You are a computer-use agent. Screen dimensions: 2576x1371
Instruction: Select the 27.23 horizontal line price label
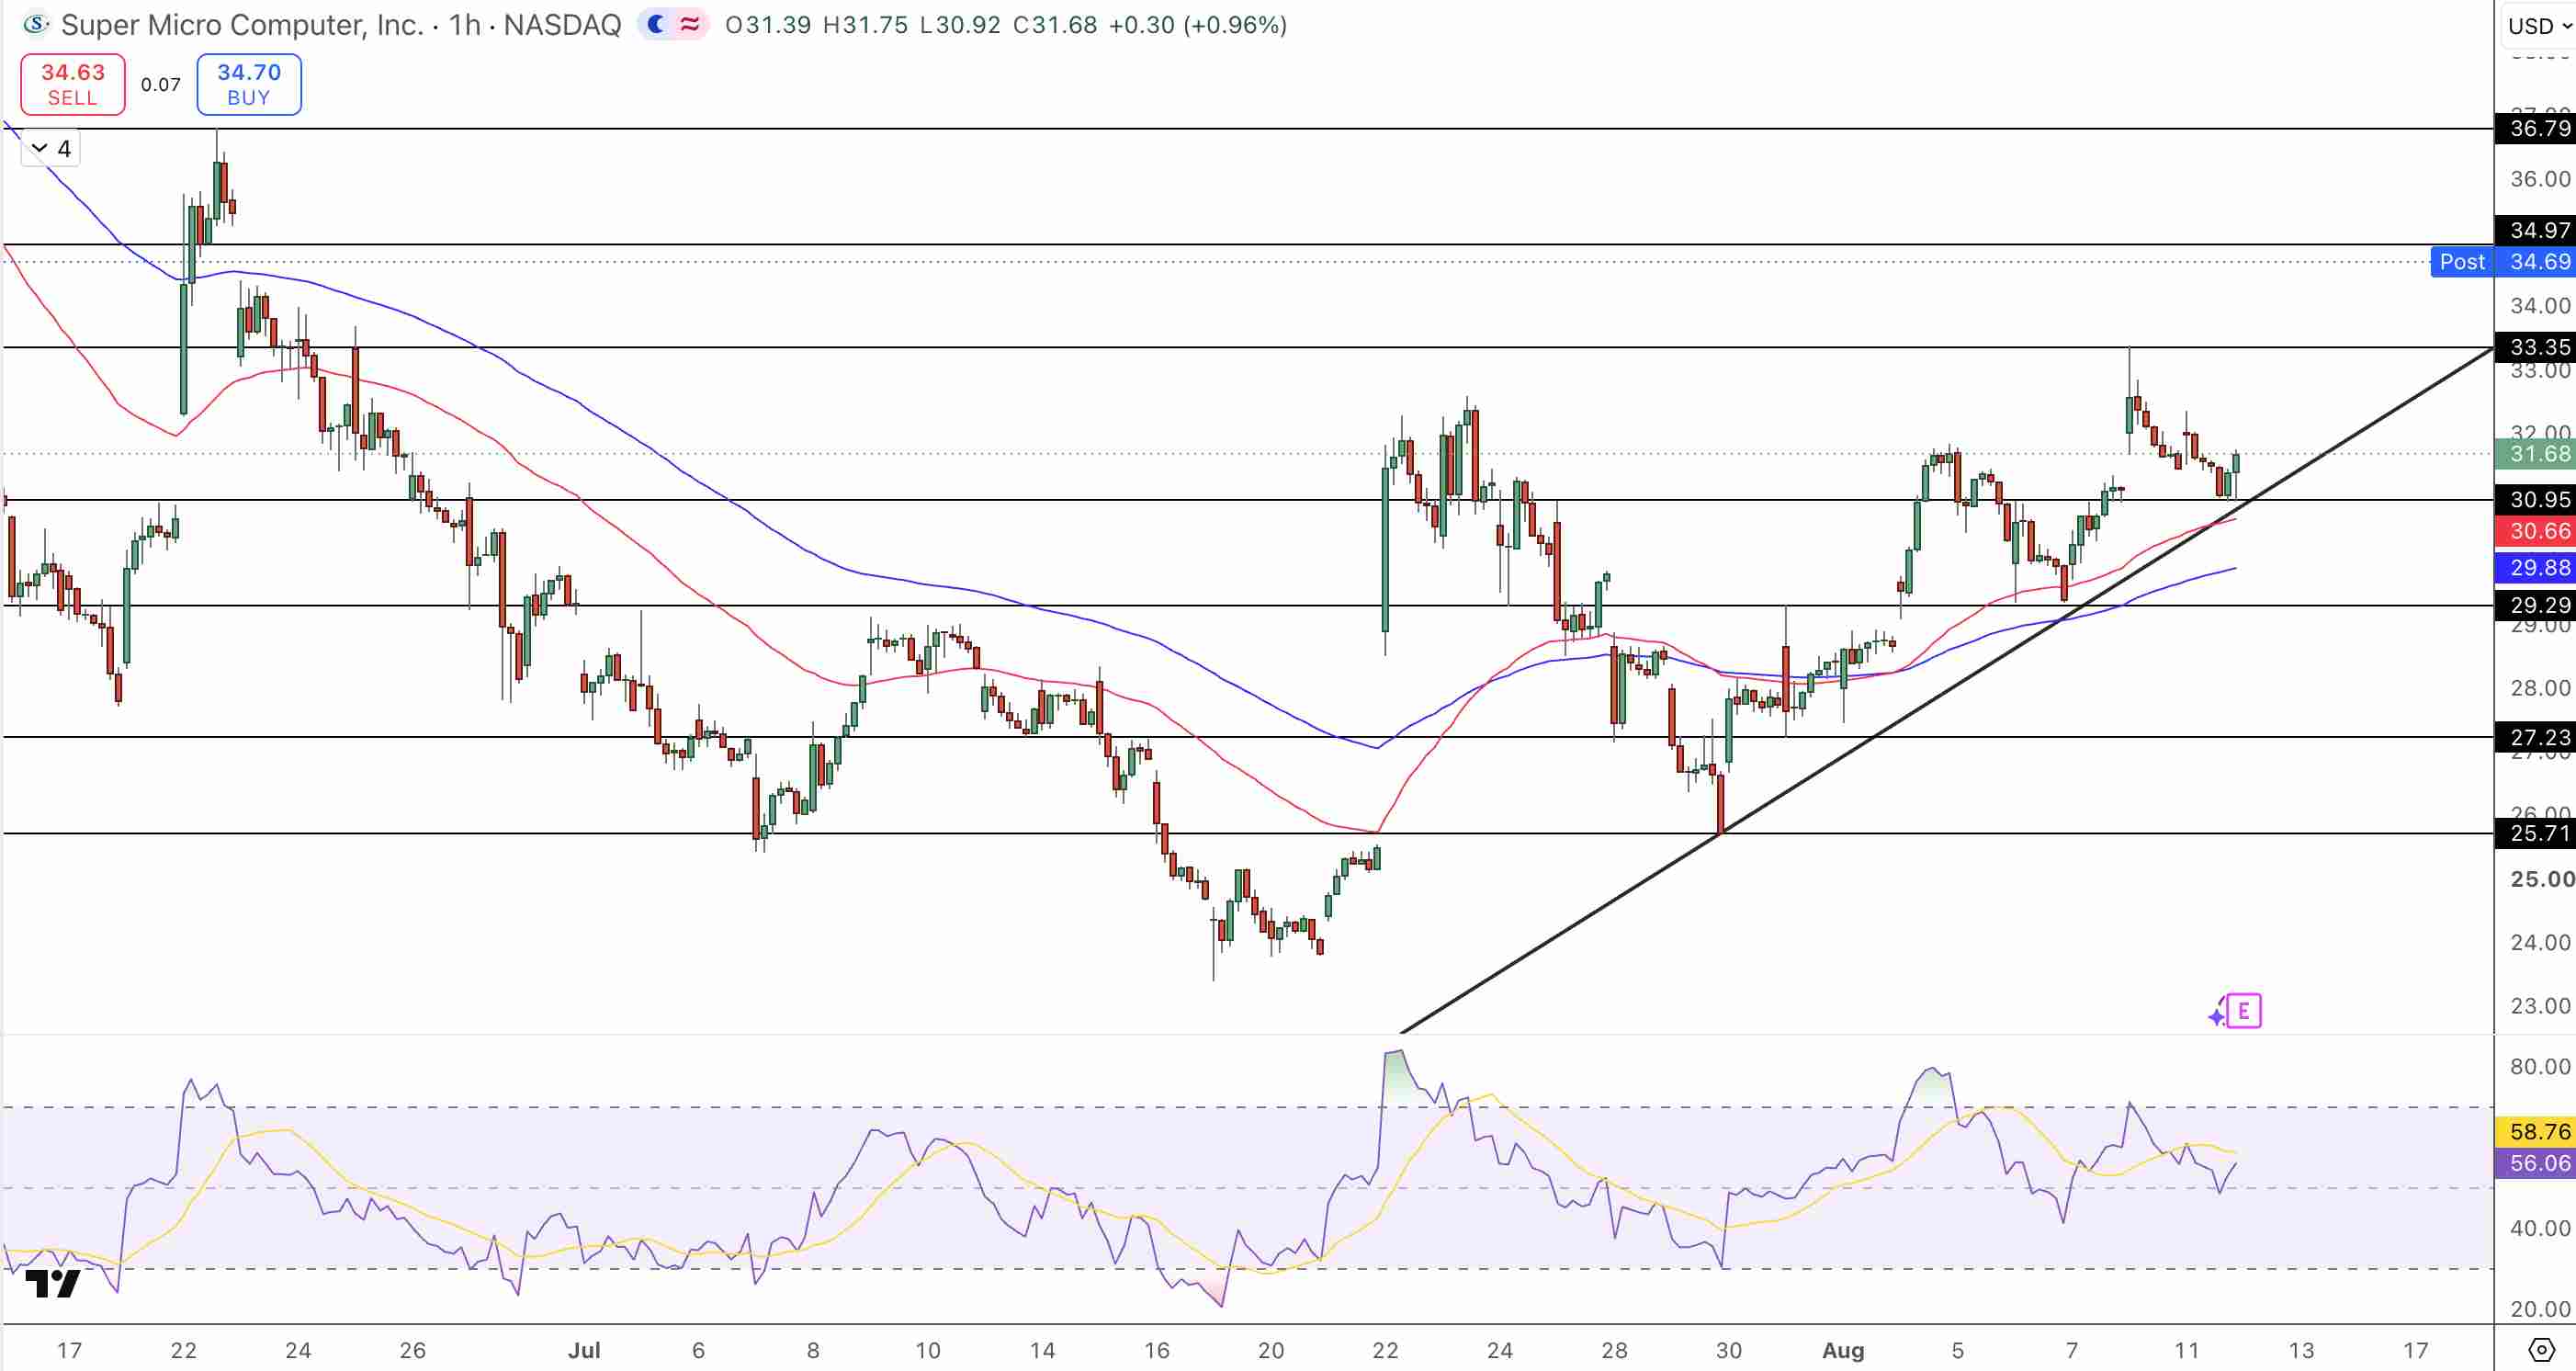point(2535,737)
